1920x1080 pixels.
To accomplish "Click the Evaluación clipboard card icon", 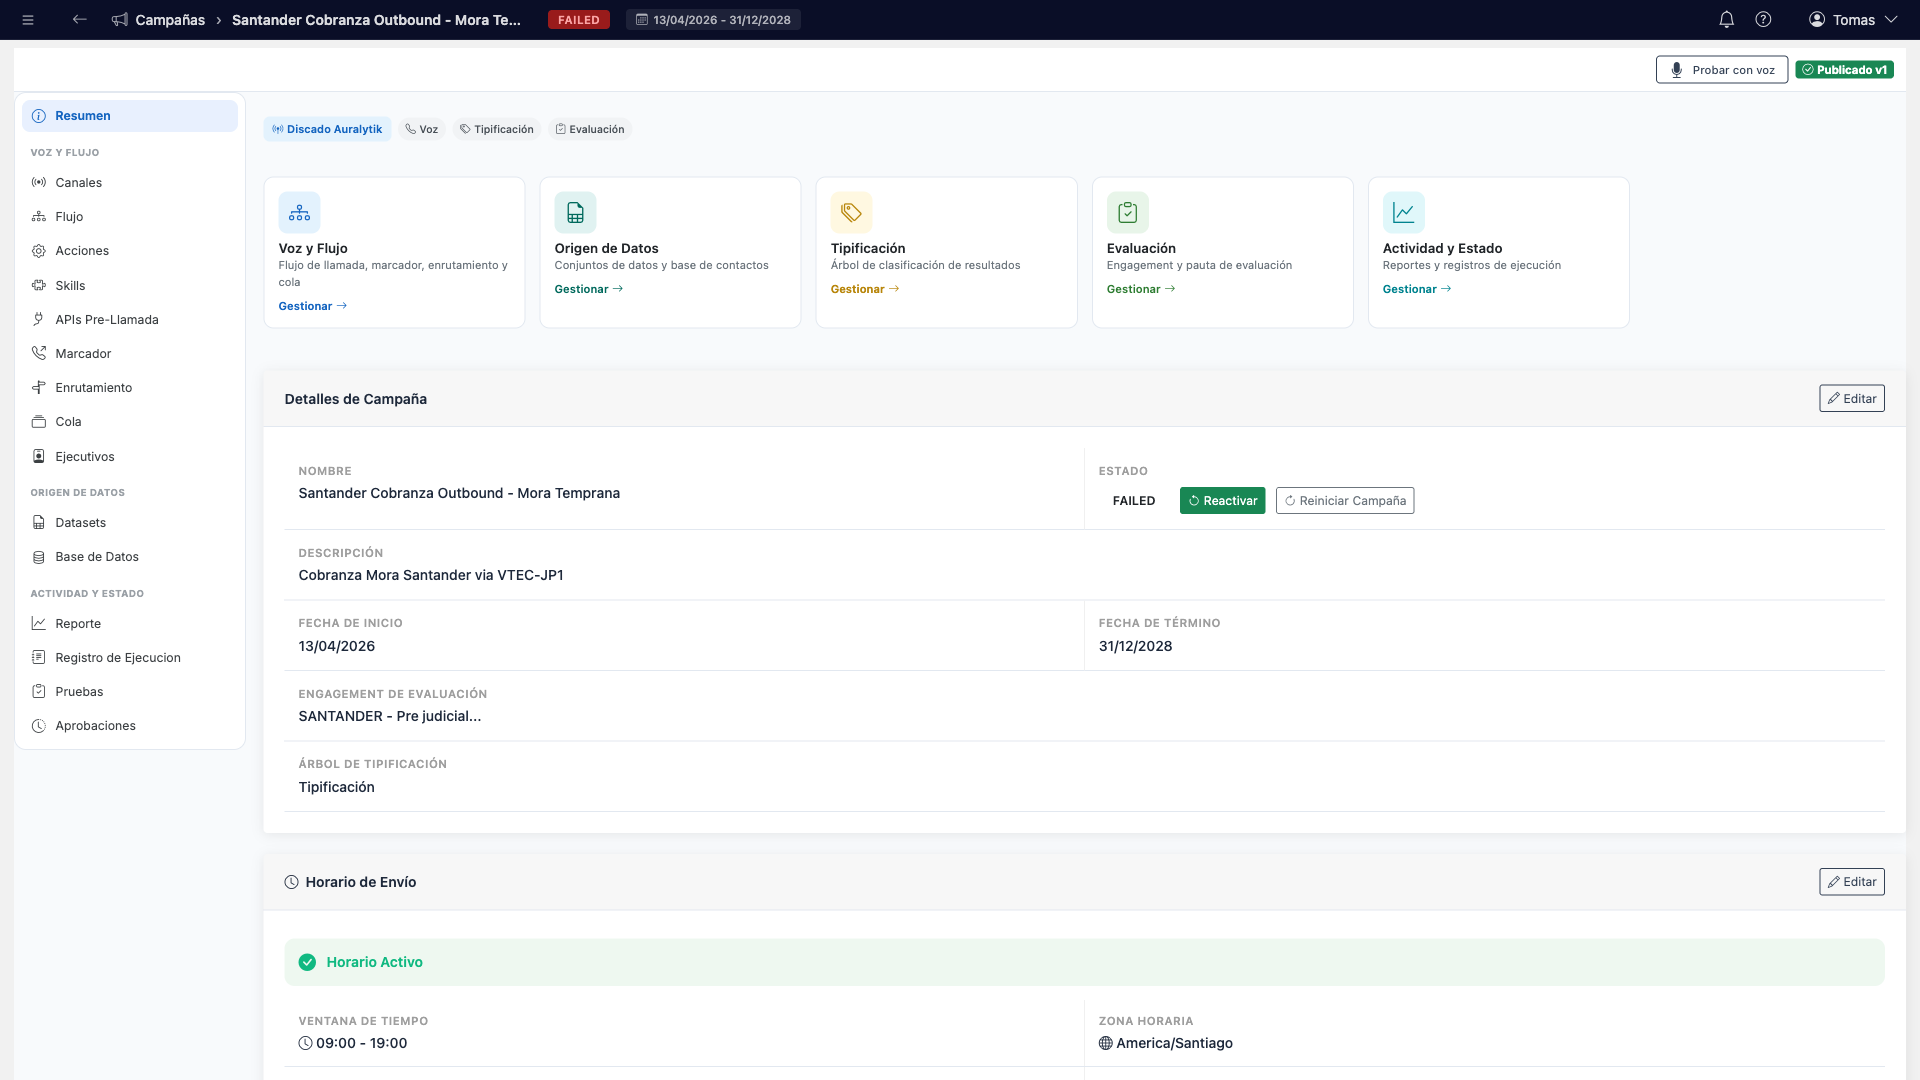I will pos(1127,212).
